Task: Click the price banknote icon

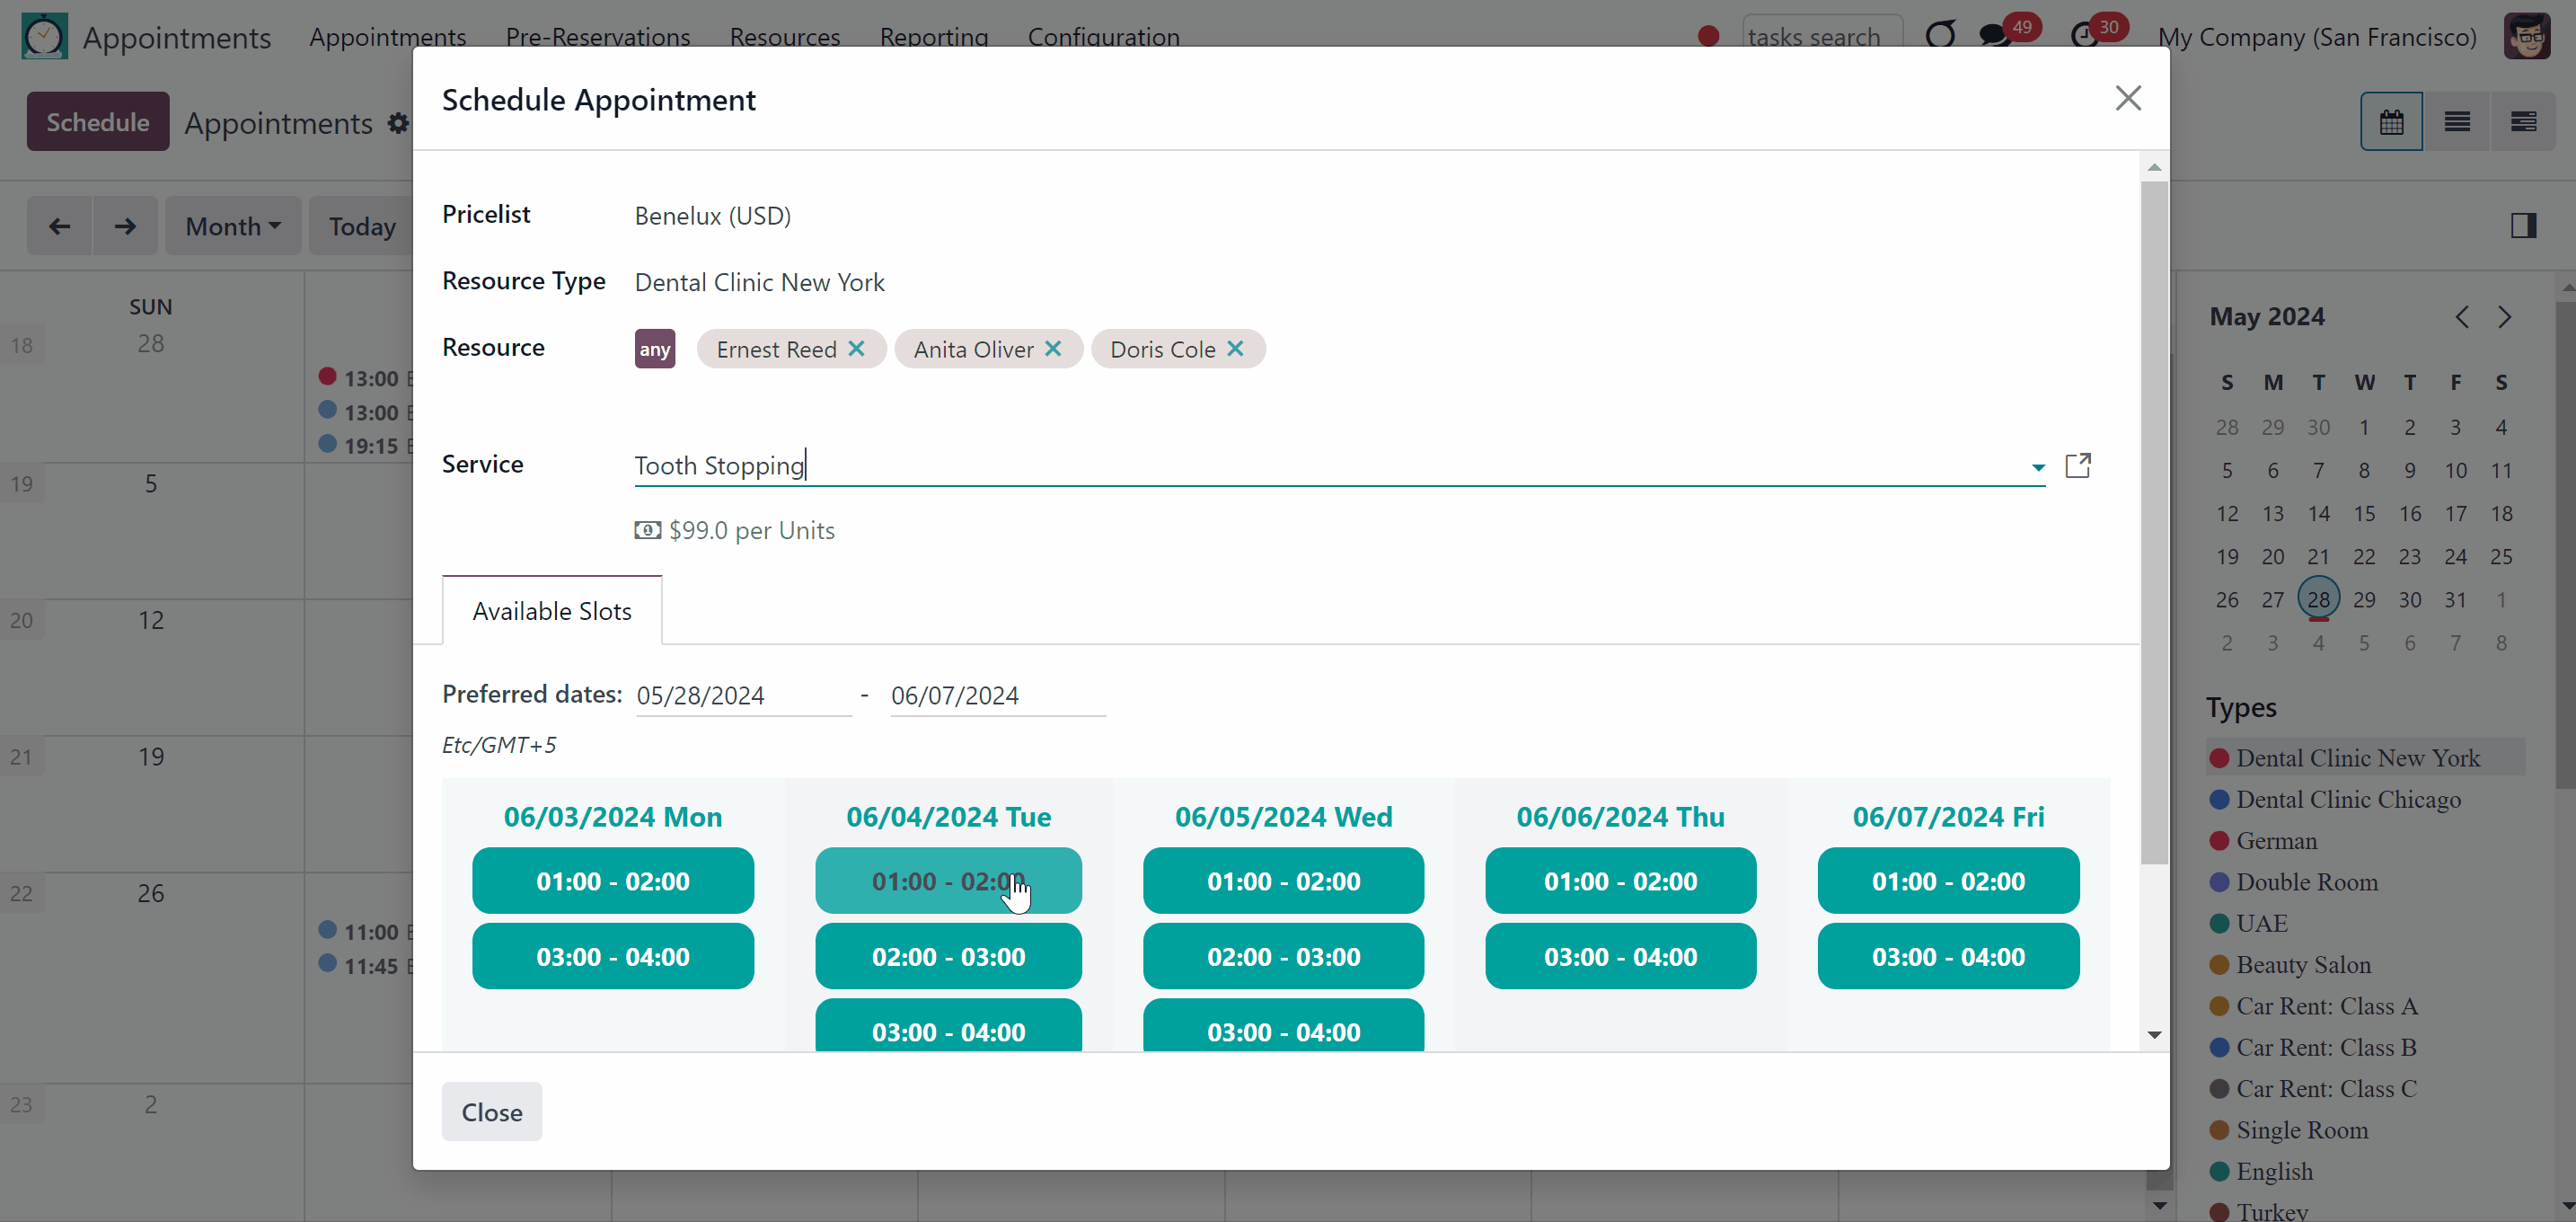Action: 647,530
